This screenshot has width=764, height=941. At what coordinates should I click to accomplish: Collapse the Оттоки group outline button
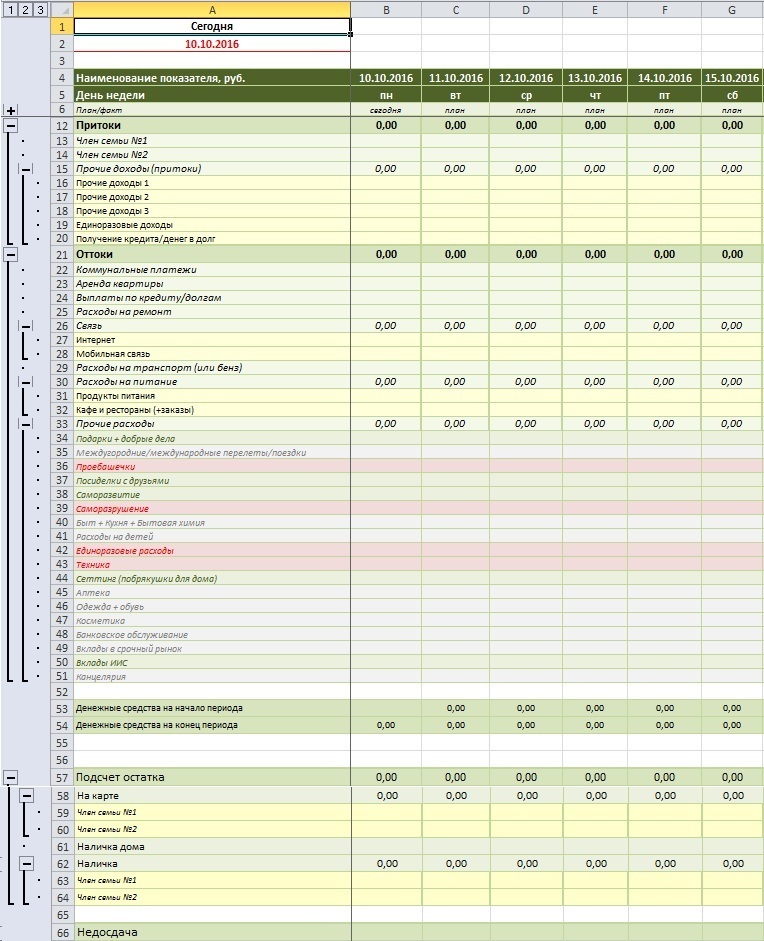coord(11,254)
